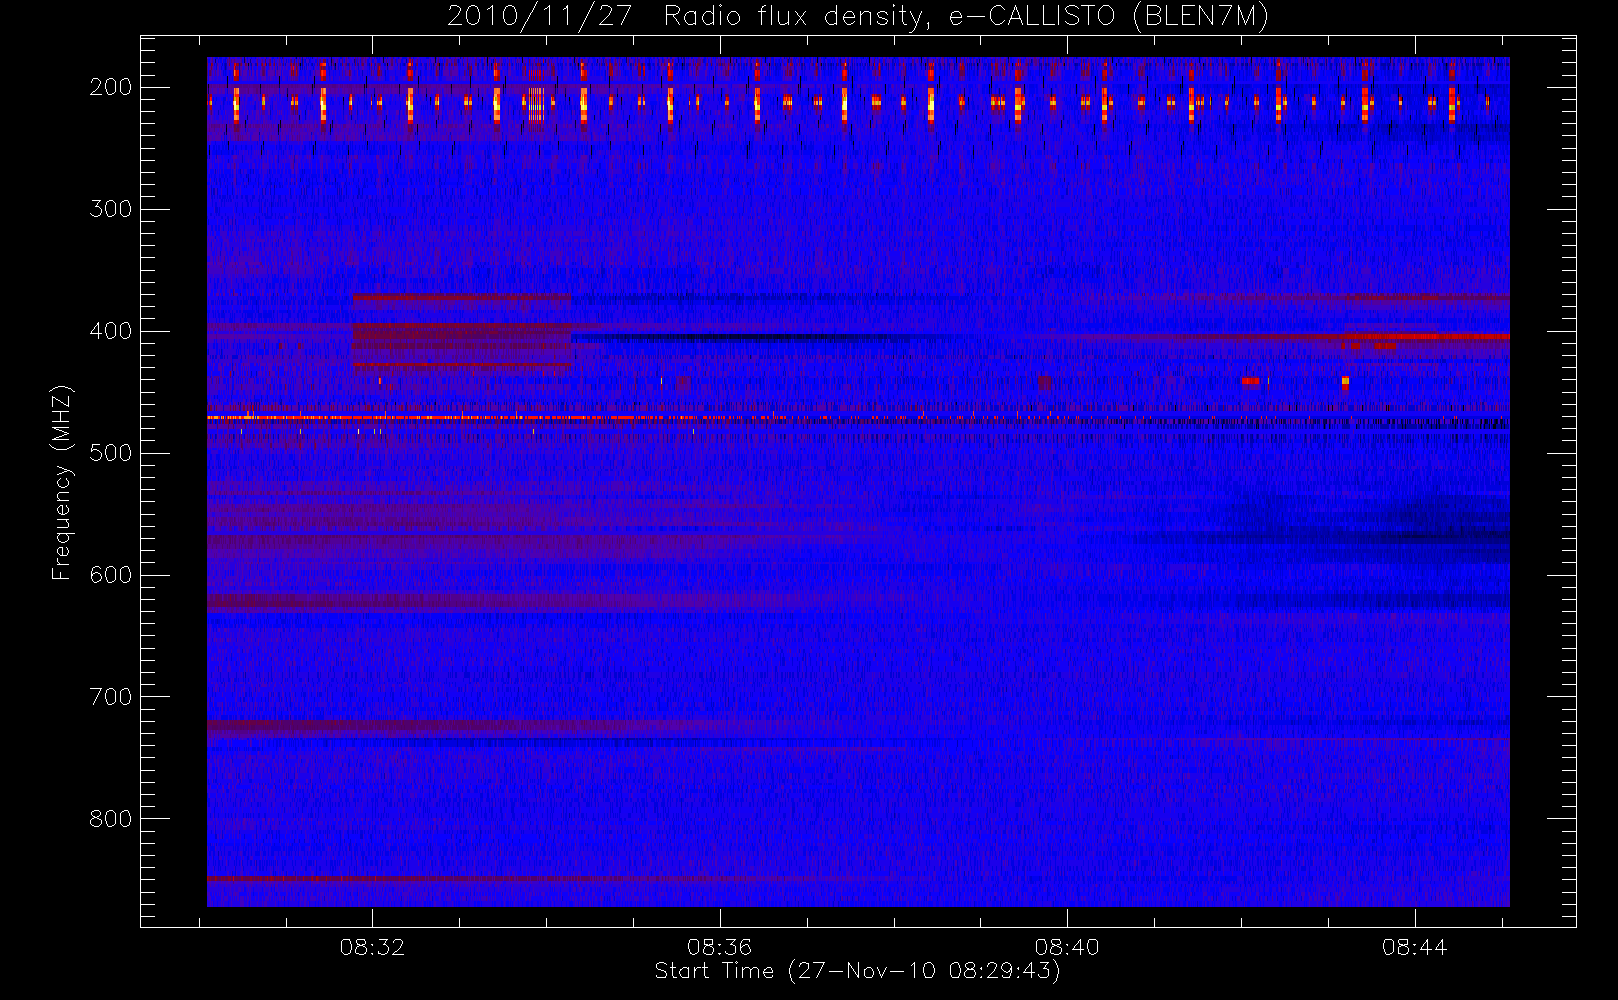Select the 800 frequency axis label
Image resolution: width=1618 pixels, height=1000 pixels.
[110, 819]
